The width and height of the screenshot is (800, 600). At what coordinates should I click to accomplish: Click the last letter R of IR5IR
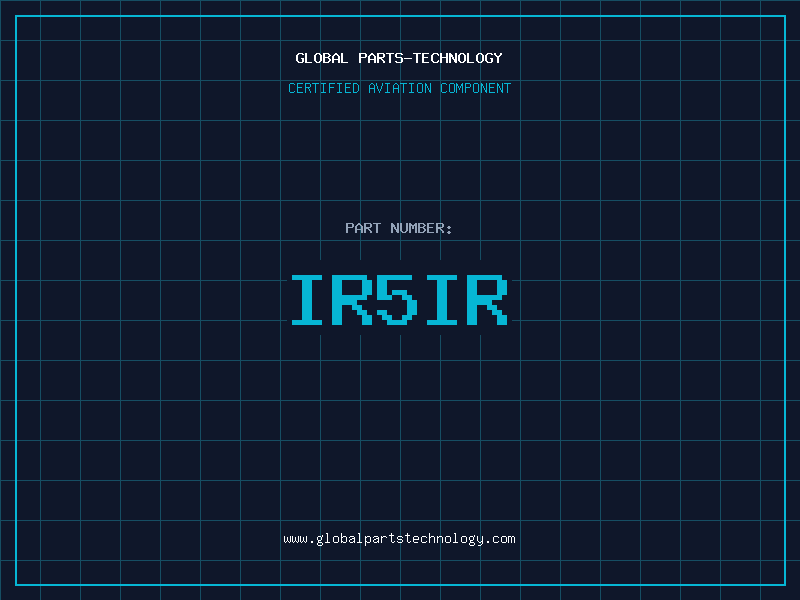pyautogui.click(x=488, y=300)
